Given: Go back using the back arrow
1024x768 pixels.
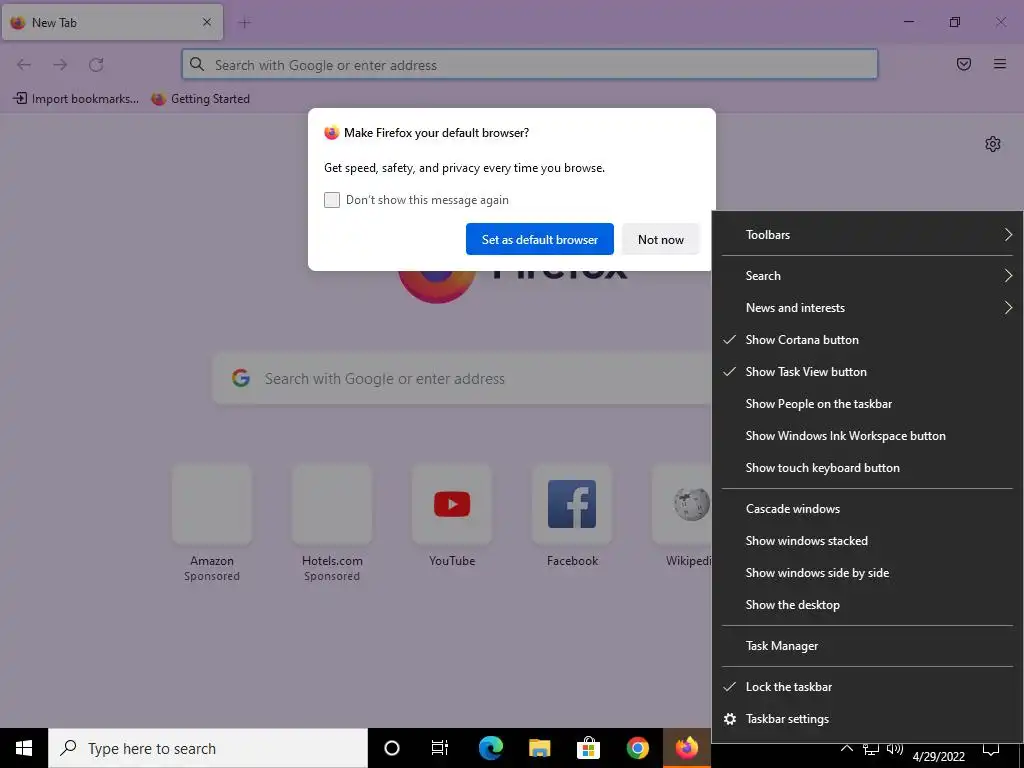Looking at the screenshot, I should click(x=24, y=65).
